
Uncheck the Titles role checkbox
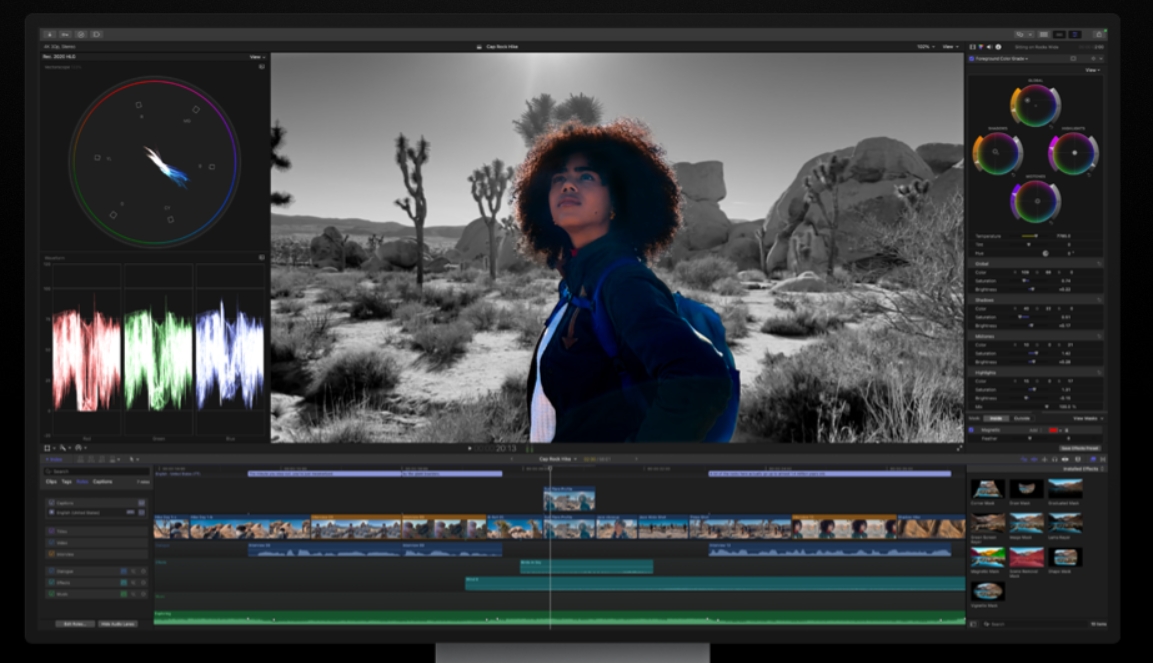click(x=51, y=531)
